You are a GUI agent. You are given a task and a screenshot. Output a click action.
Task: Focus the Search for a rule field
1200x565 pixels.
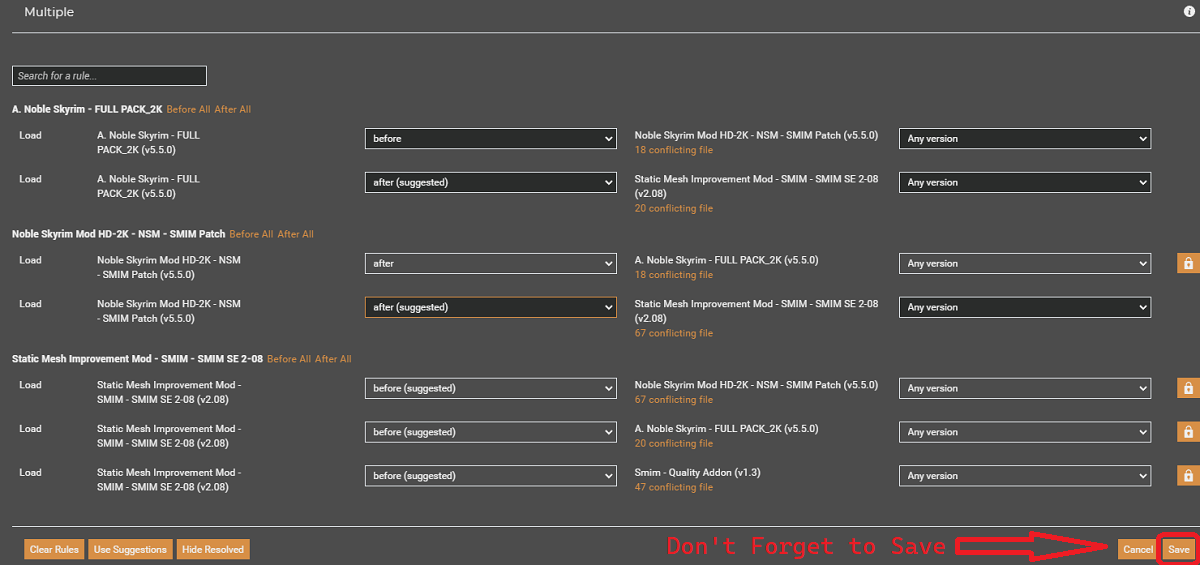point(109,76)
